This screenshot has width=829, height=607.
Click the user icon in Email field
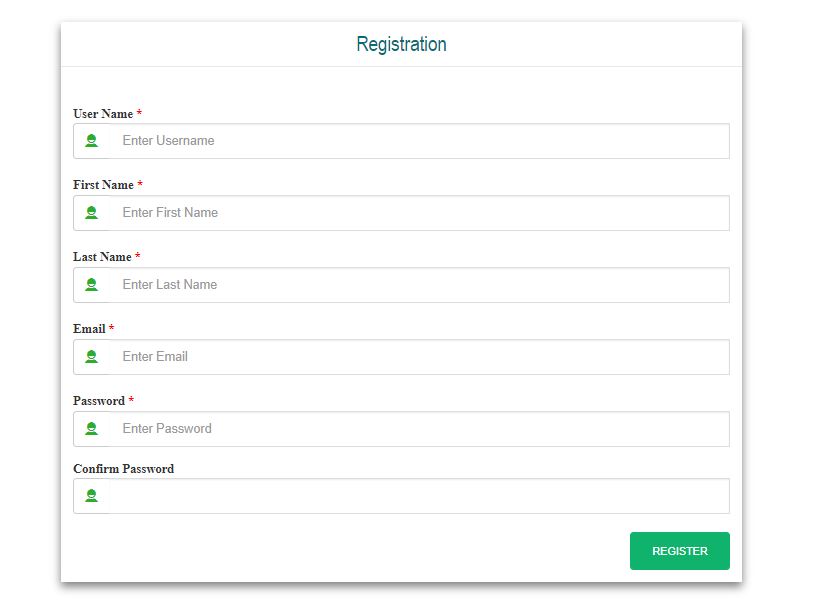coord(91,356)
